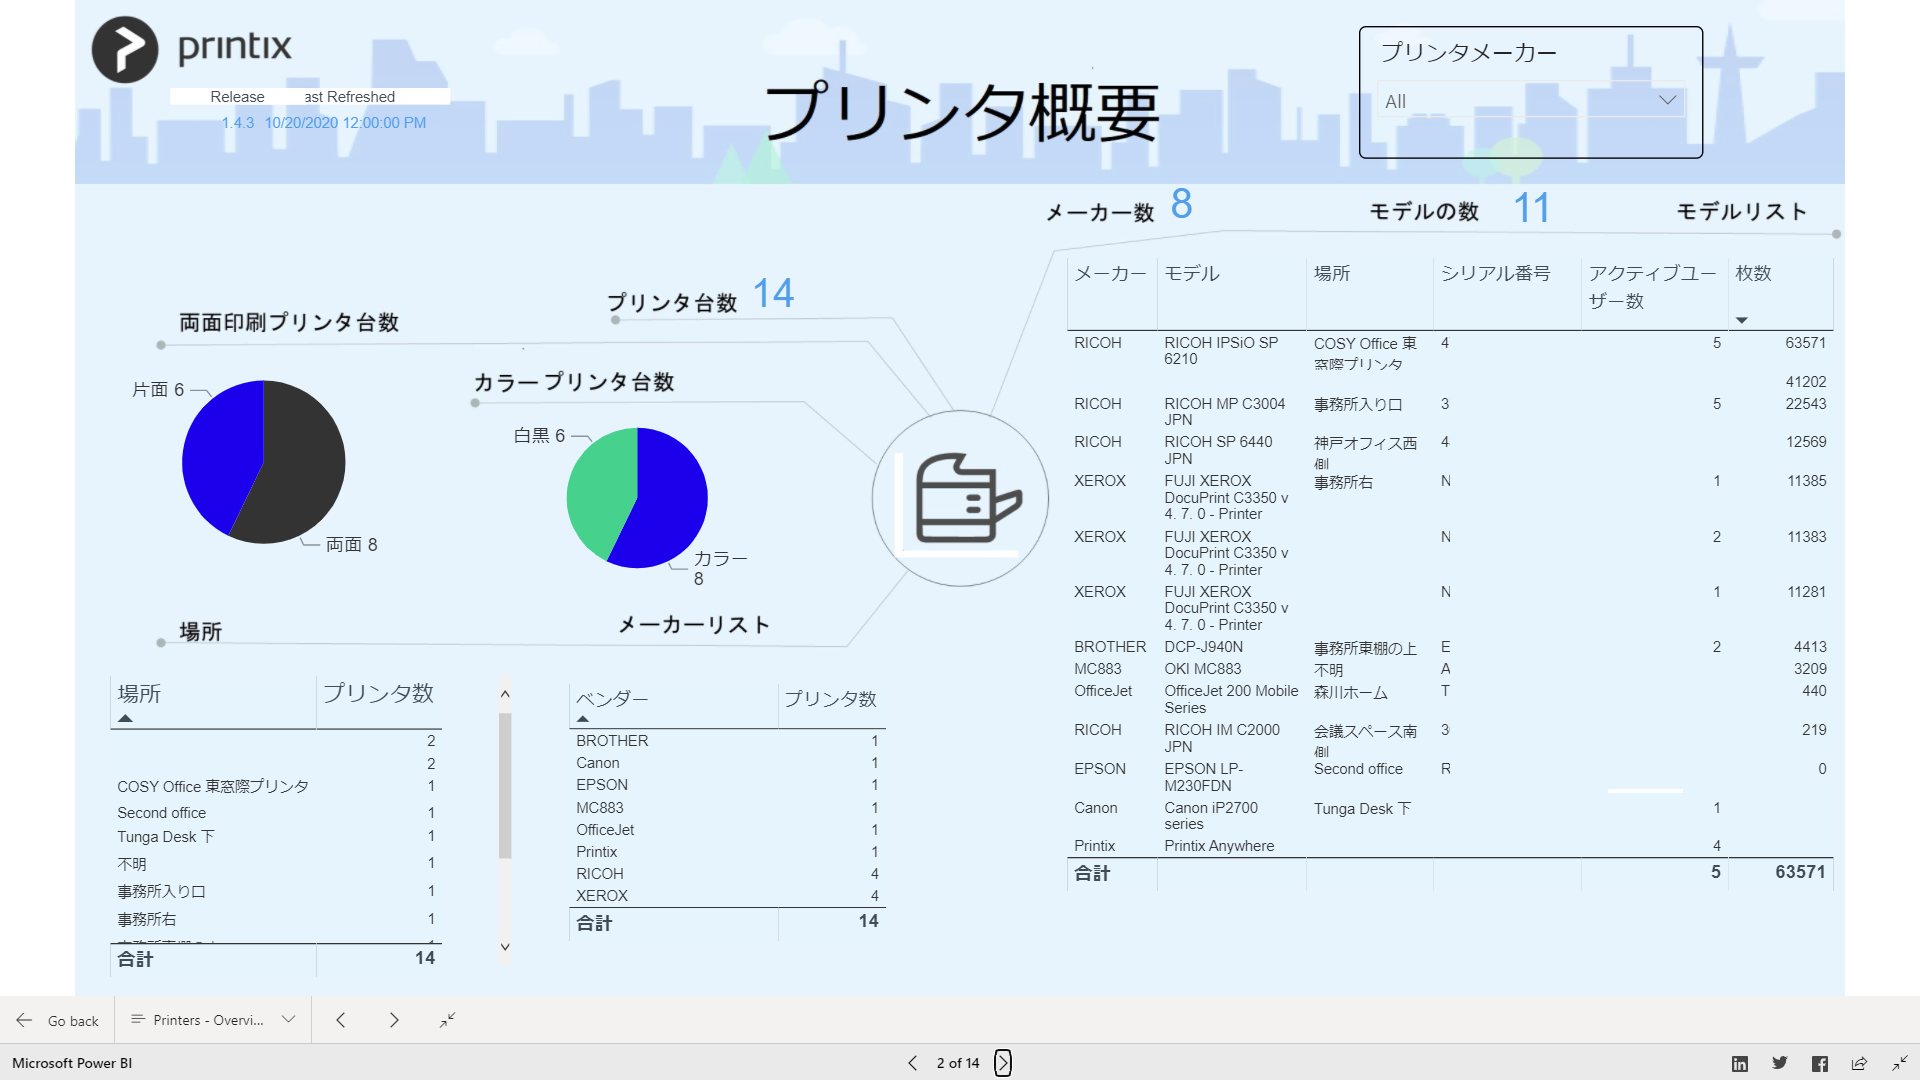The image size is (1920, 1080).
Task: Open the Printers - Overview page selector
Action: coord(213,1020)
